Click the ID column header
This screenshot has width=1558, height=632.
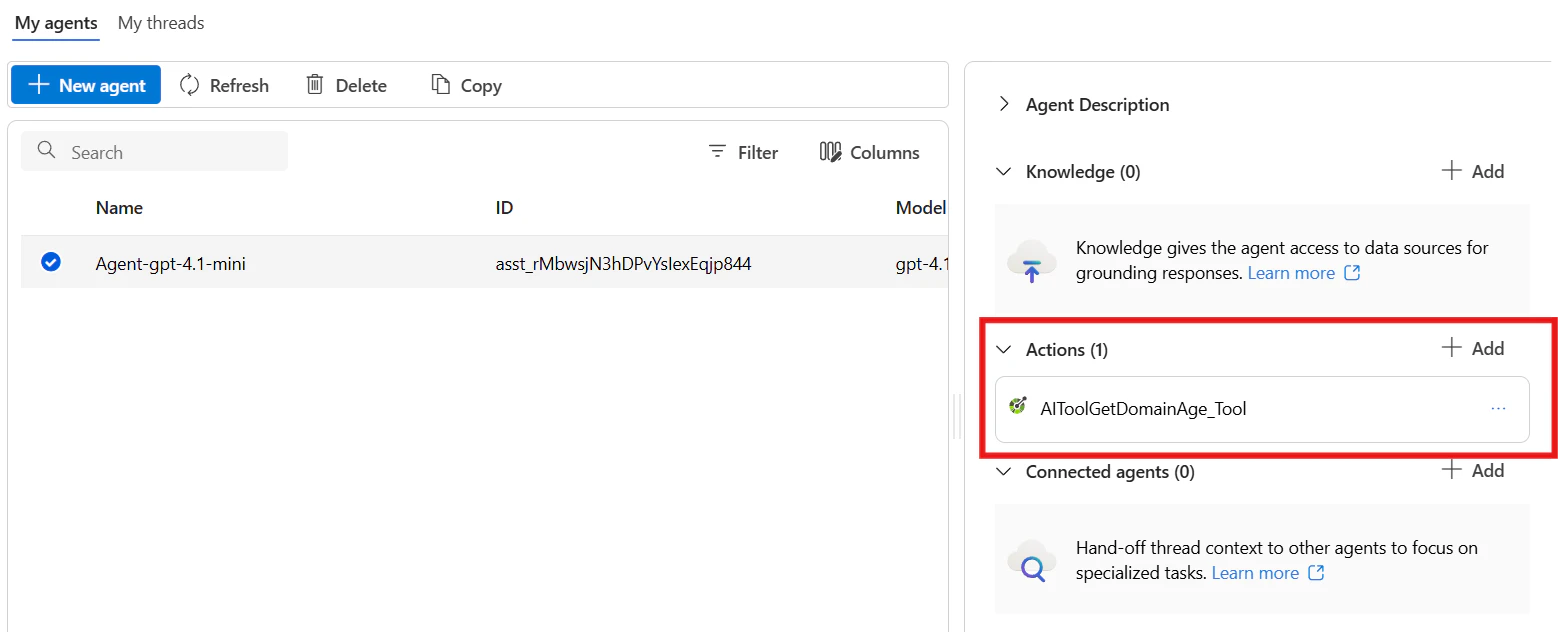pyautogui.click(x=504, y=208)
